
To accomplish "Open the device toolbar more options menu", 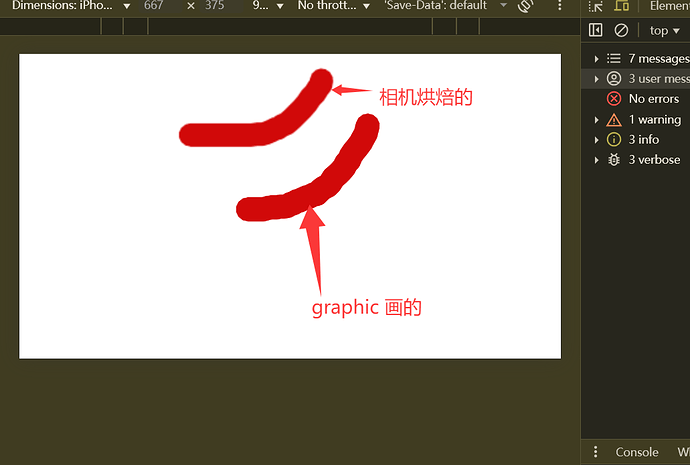I will (x=560, y=6).
